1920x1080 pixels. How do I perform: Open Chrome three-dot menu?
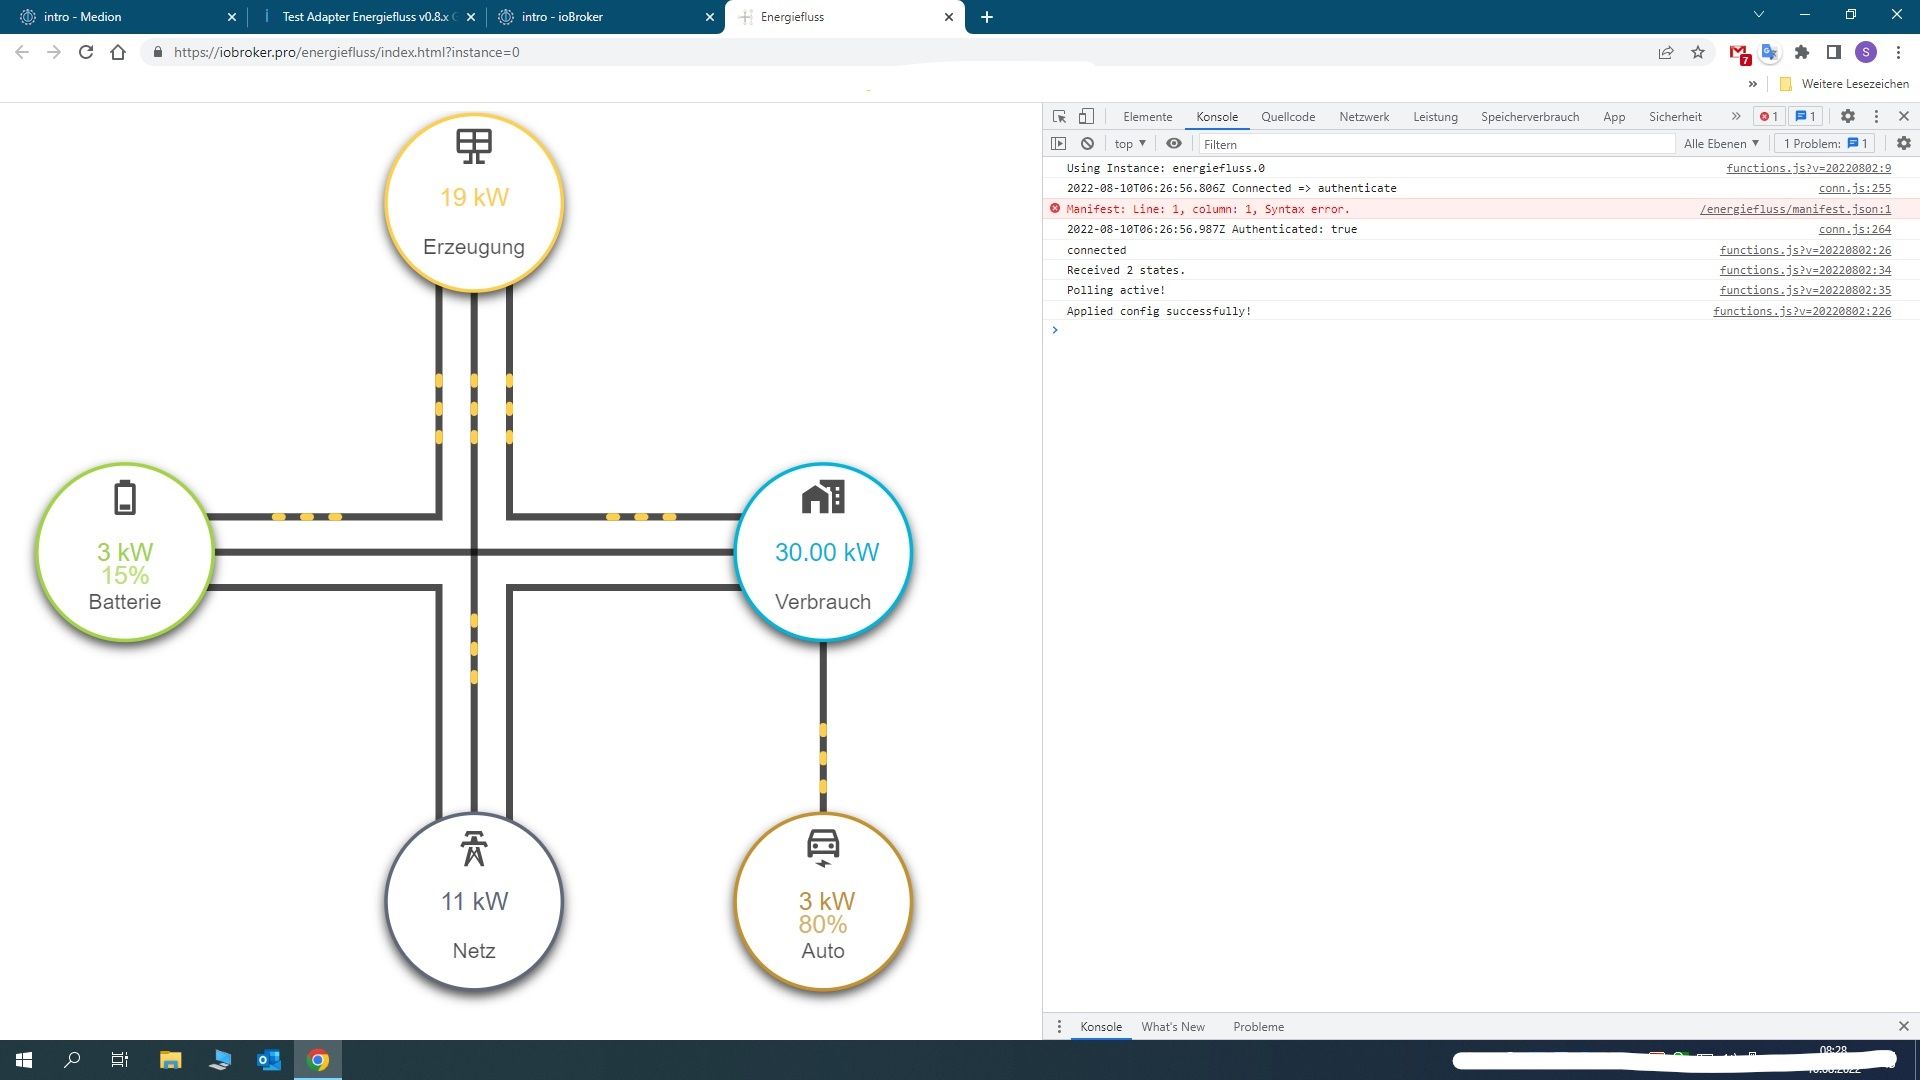click(1898, 52)
